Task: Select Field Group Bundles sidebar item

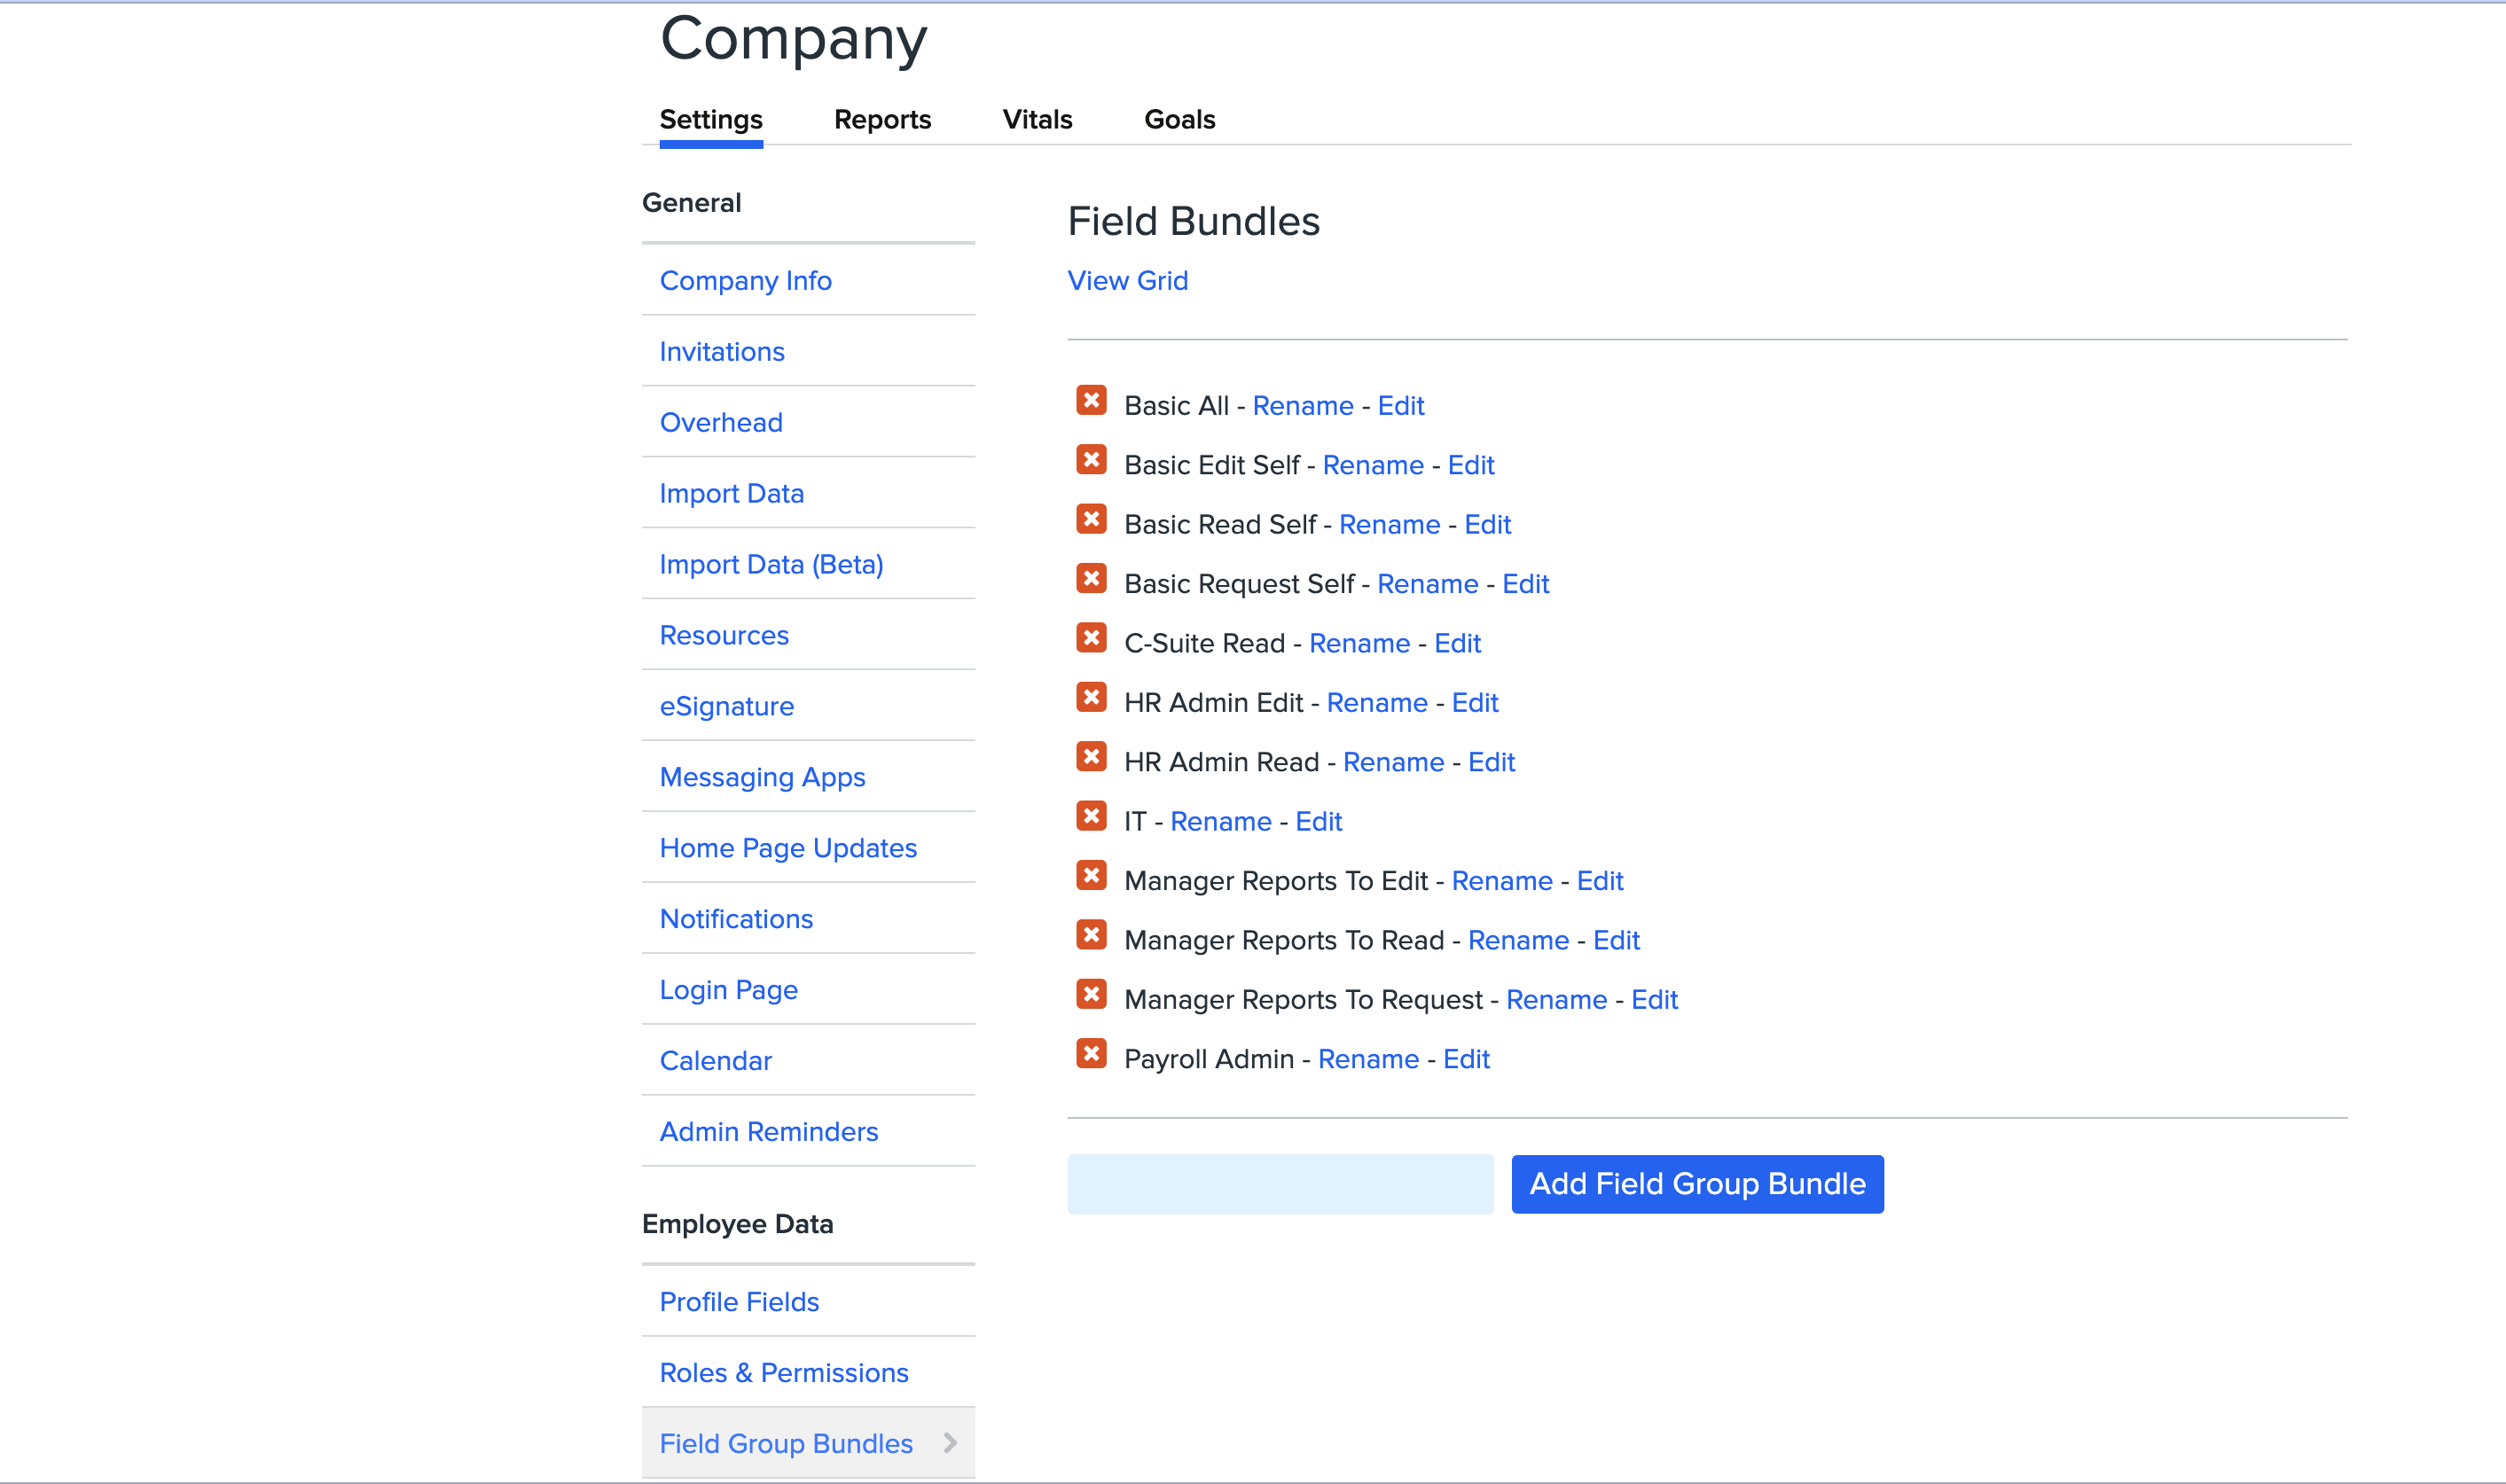Action: [x=808, y=1443]
